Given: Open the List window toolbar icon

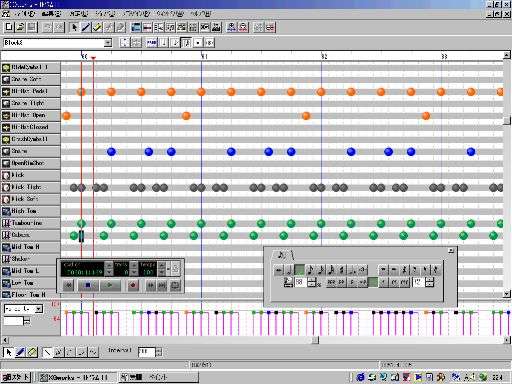Looking at the screenshot, I should point(159,27).
